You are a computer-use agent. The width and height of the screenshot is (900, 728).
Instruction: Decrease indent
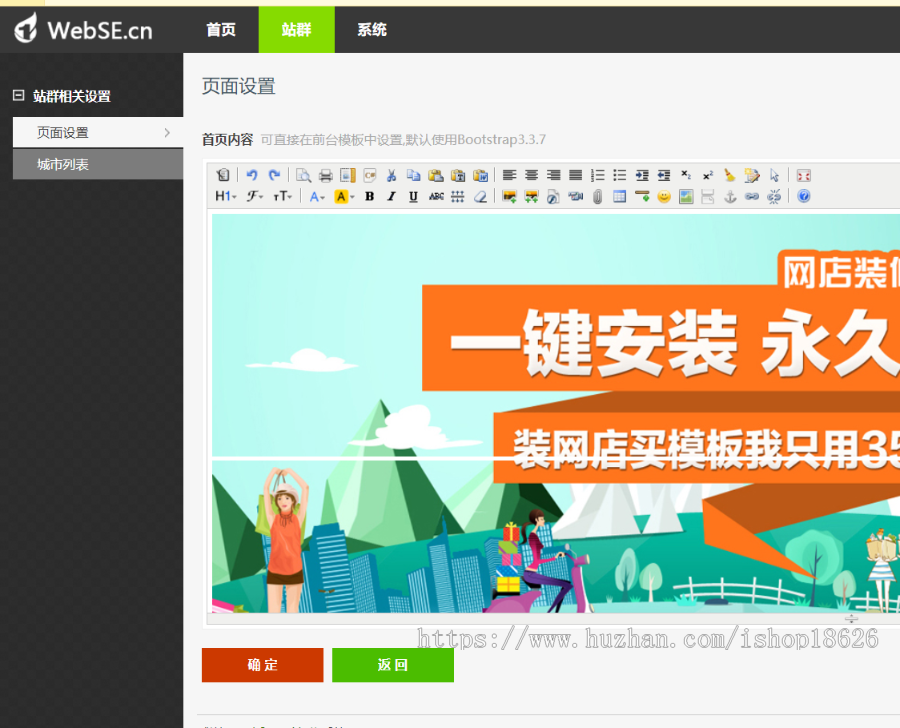(x=664, y=175)
